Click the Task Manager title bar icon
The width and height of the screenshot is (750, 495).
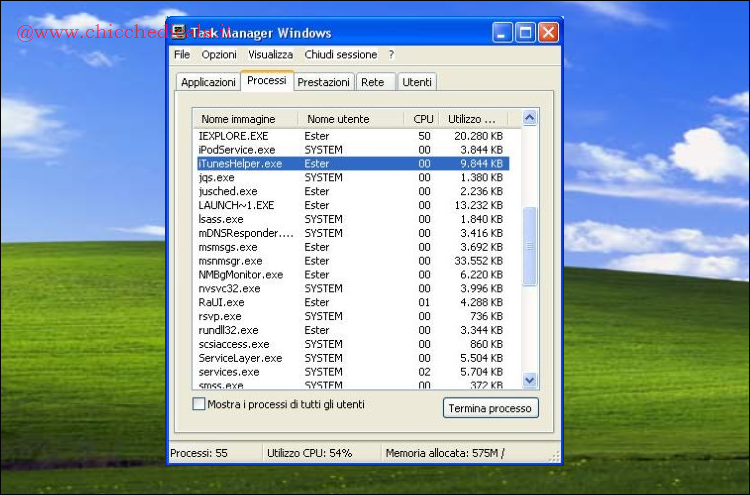tap(179, 32)
